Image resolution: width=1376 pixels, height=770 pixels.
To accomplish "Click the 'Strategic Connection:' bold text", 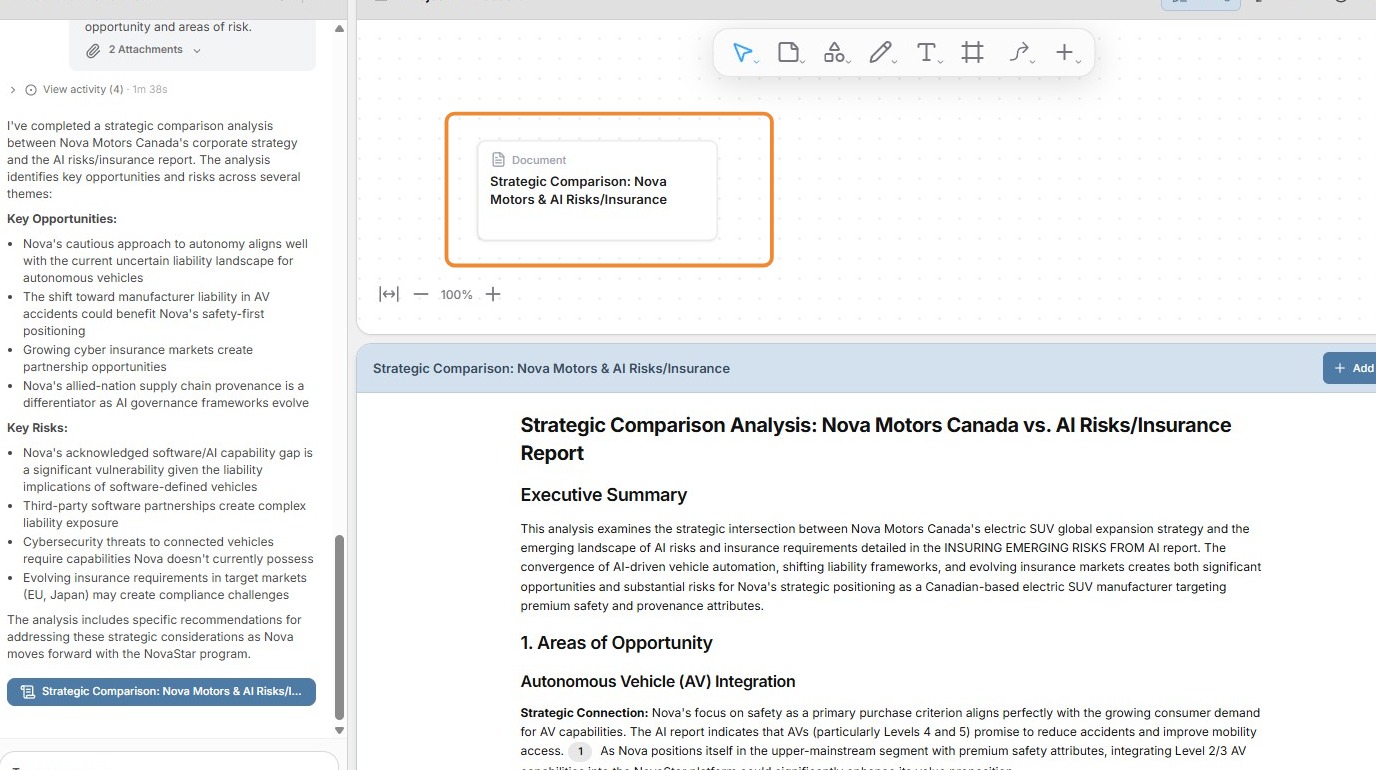I will point(584,713).
